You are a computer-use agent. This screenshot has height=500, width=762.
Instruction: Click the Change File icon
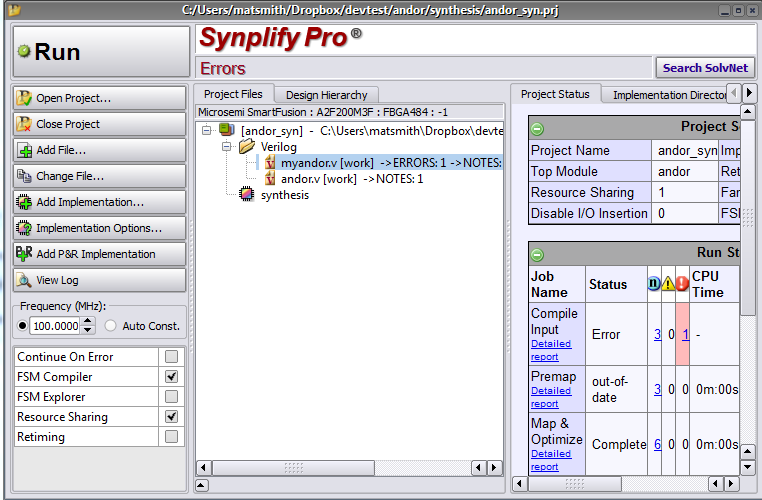pyautogui.click(x=25, y=176)
